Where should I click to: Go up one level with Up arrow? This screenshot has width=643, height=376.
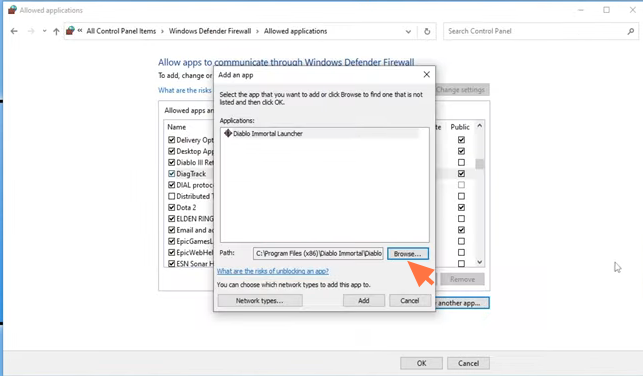pyautogui.click(x=56, y=31)
